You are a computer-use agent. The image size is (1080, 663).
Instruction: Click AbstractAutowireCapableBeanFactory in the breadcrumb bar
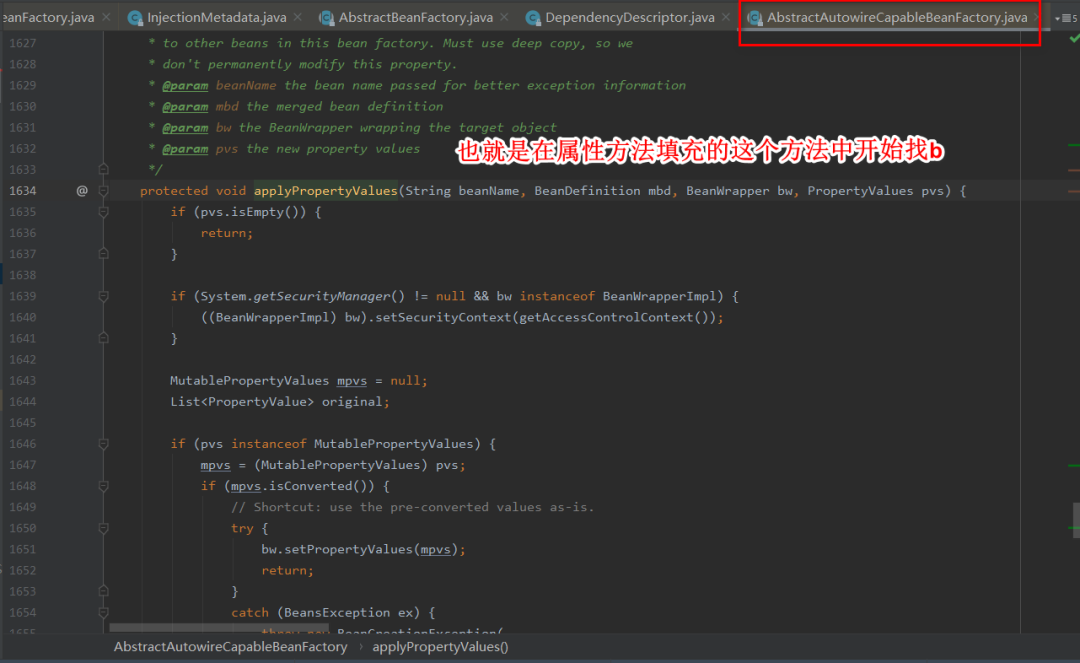click(230, 647)
